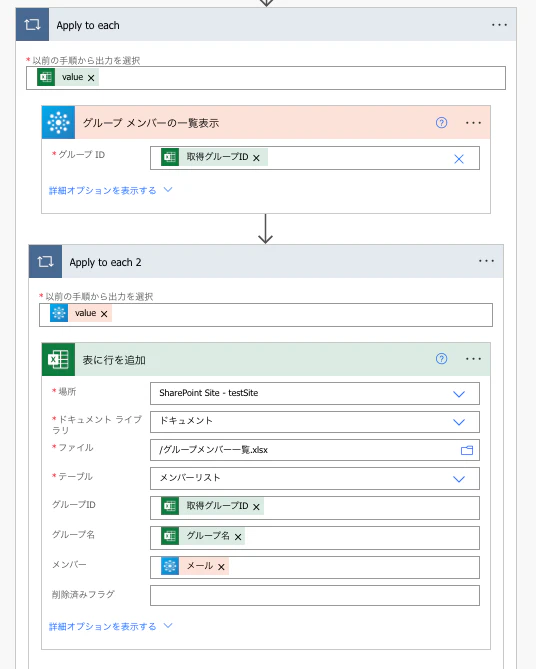
Task: Remove the グループ名 token
Action: [x=238, y=537]
